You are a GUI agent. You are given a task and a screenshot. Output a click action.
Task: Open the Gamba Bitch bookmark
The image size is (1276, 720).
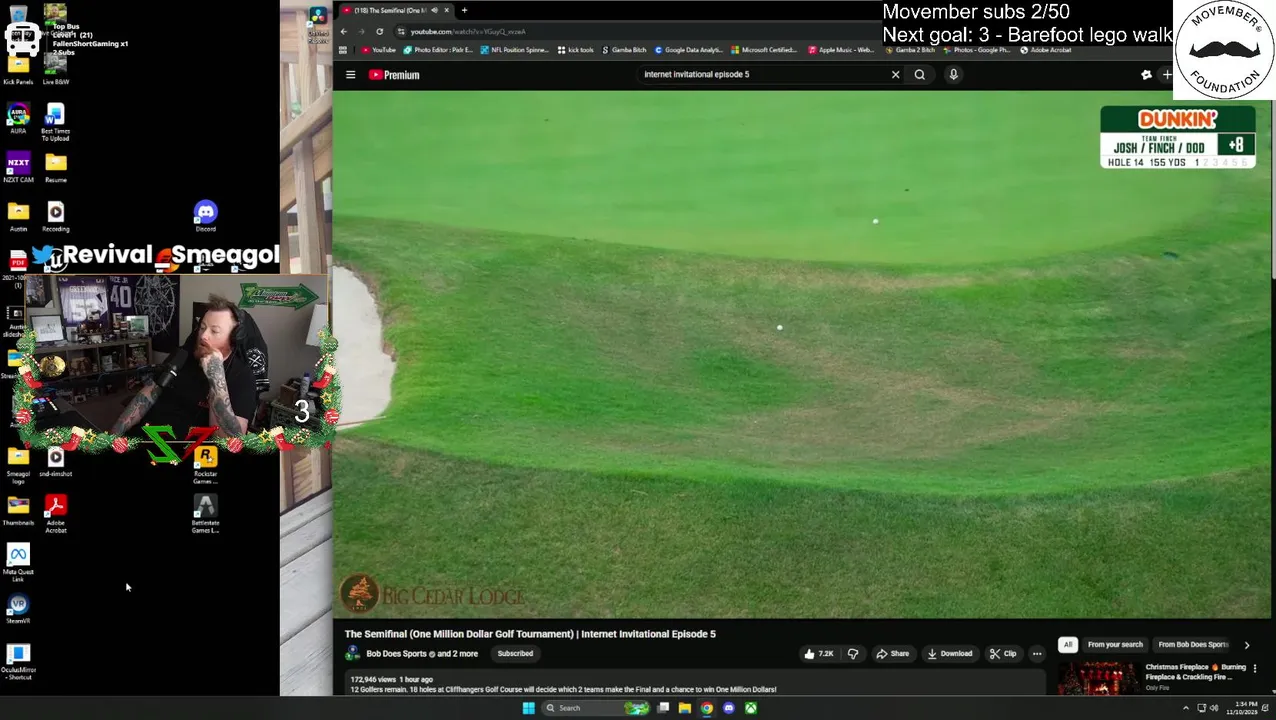point(623,50)
